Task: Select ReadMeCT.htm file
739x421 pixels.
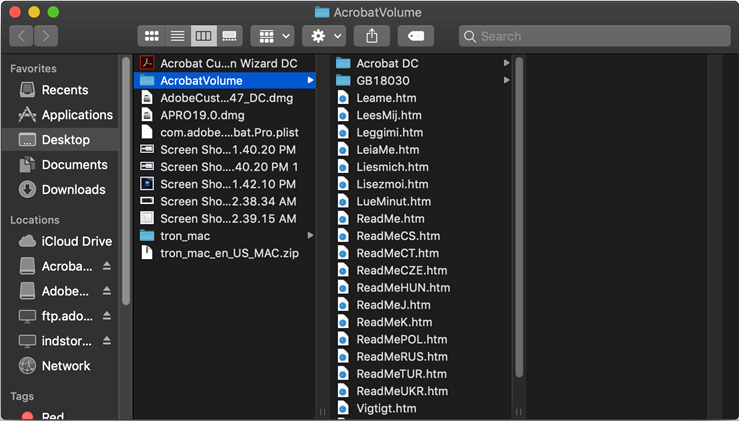Action: click(421, 253)
